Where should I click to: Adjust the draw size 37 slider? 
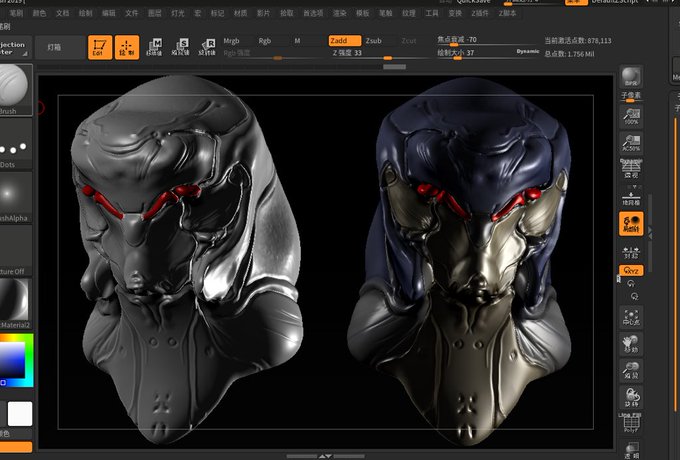coord(475,53)
